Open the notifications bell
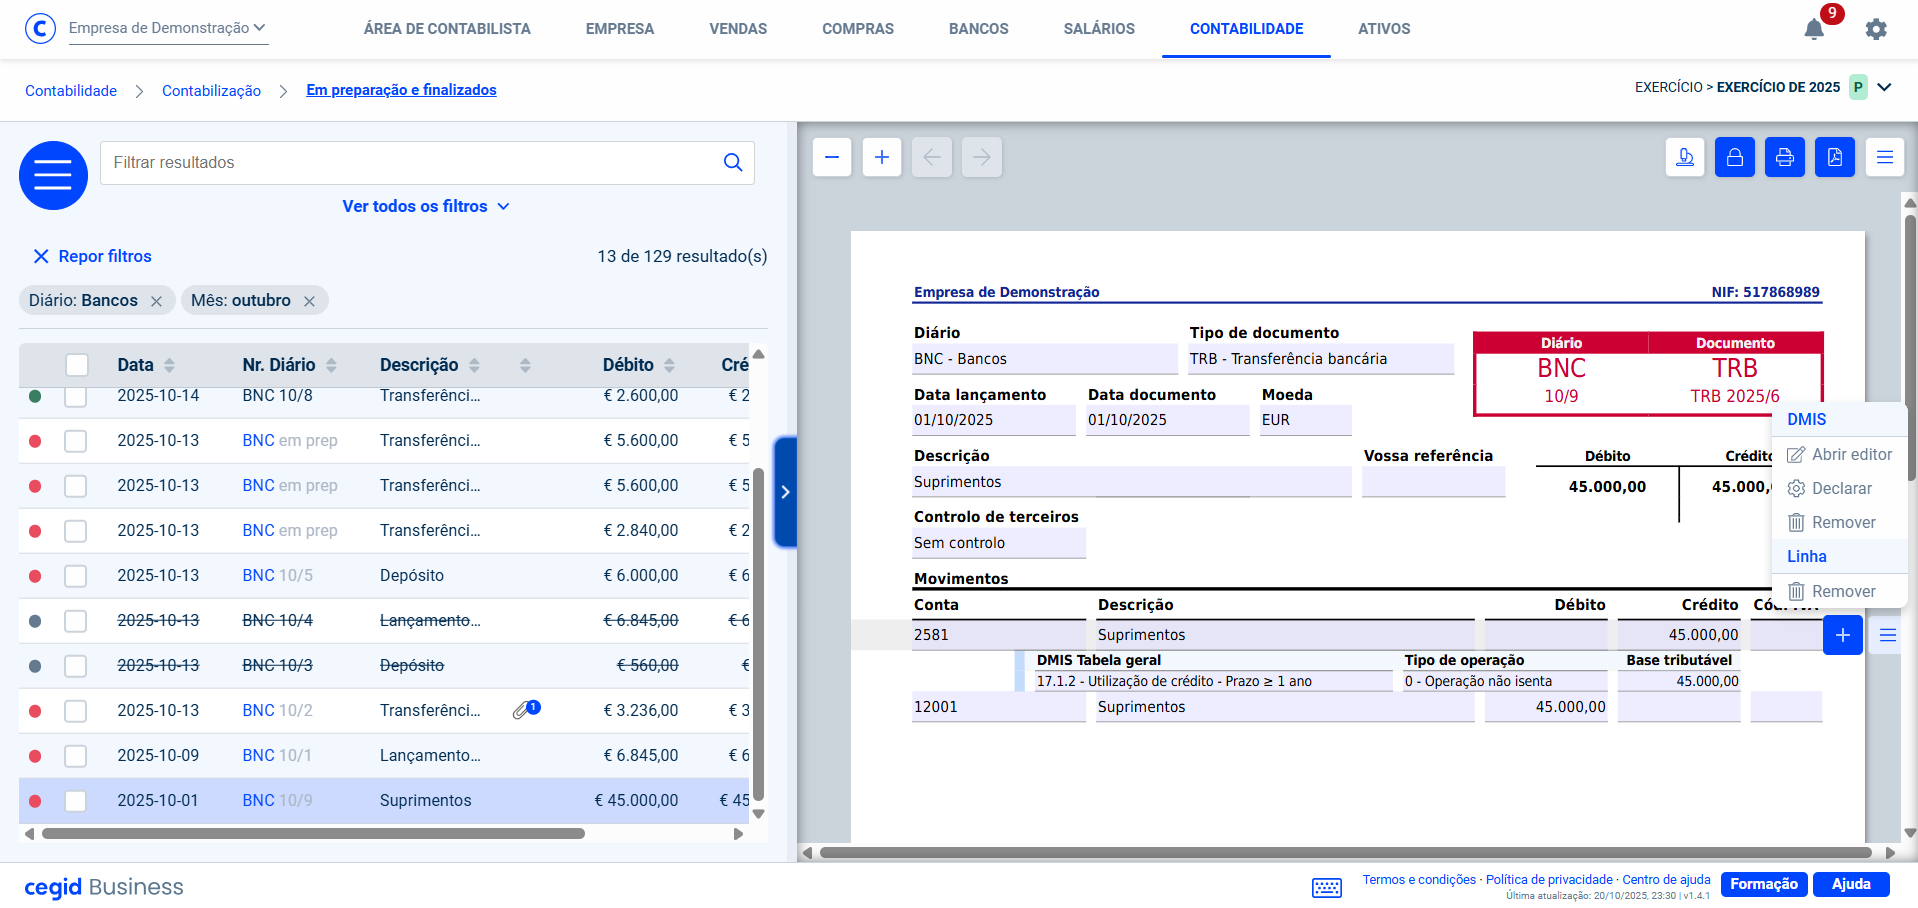The height and width of the screenshot is (908, 1918). (x=1814, y=29)
